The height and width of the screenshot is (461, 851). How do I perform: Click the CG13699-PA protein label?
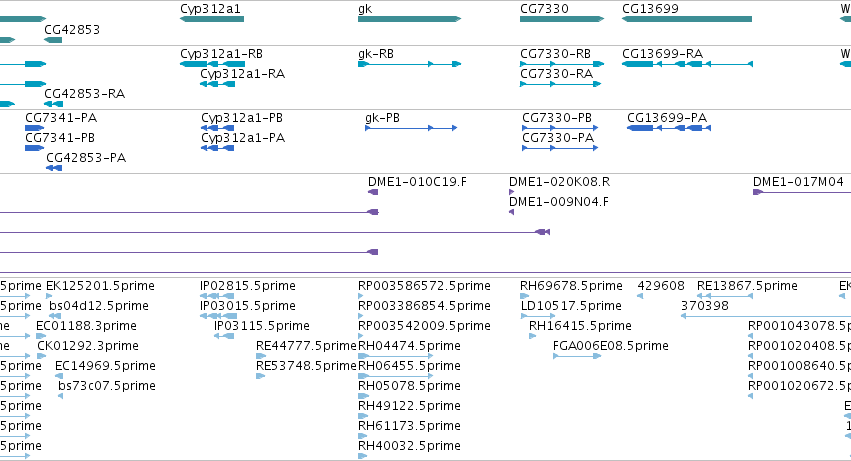[666, 118]
